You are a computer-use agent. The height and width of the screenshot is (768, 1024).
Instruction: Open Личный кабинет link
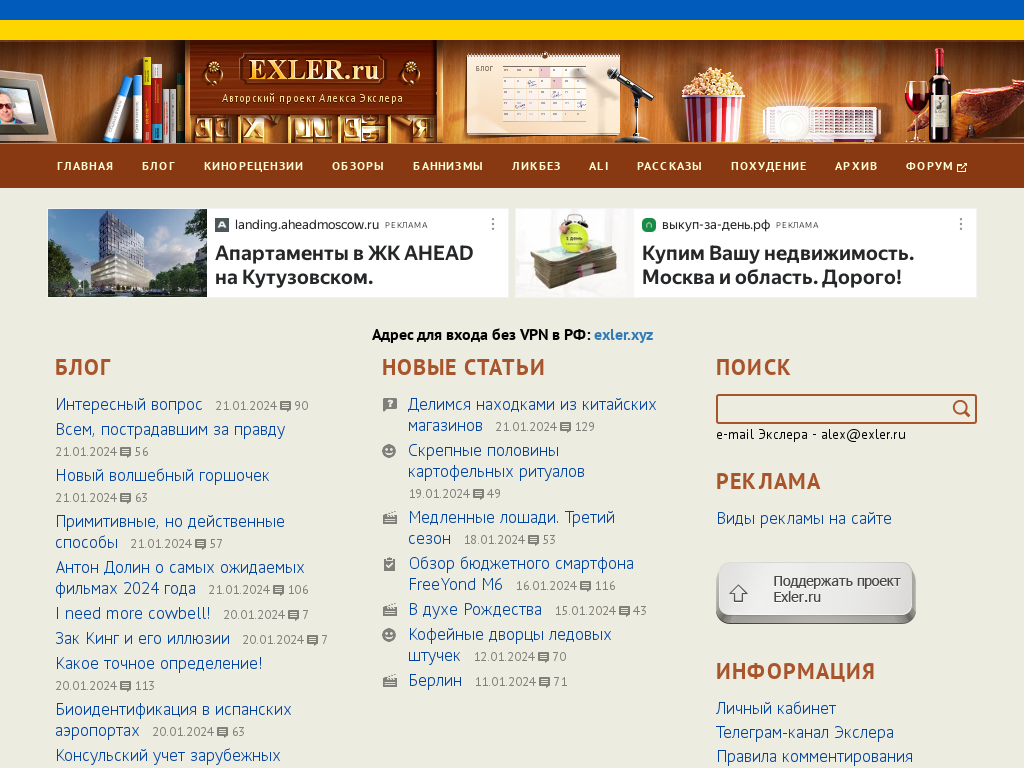pyautogui.click(x=776, y=709)
